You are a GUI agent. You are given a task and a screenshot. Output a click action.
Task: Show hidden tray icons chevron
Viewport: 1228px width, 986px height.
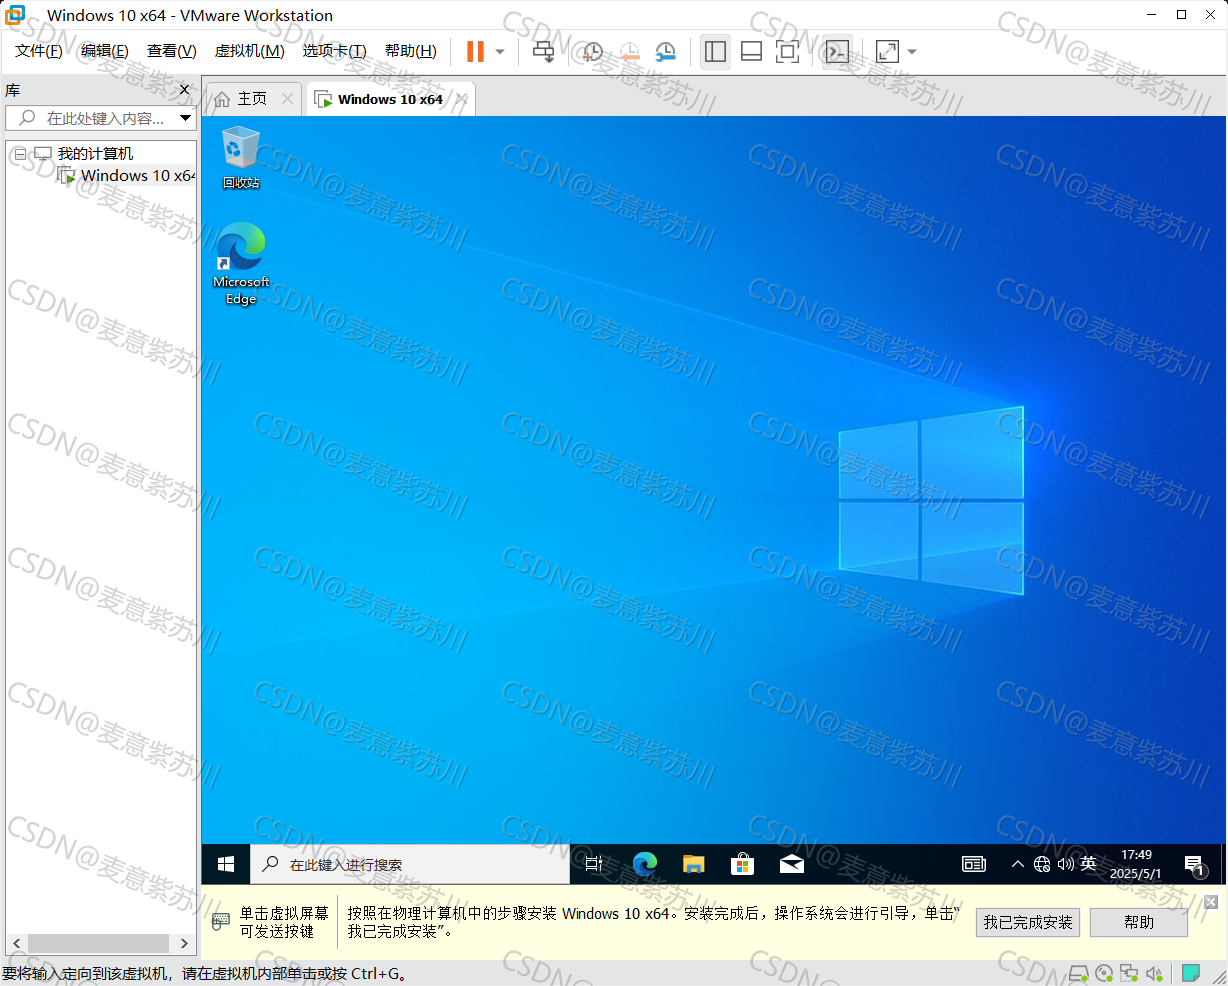pyautogui.click(x=1017, y=864)
